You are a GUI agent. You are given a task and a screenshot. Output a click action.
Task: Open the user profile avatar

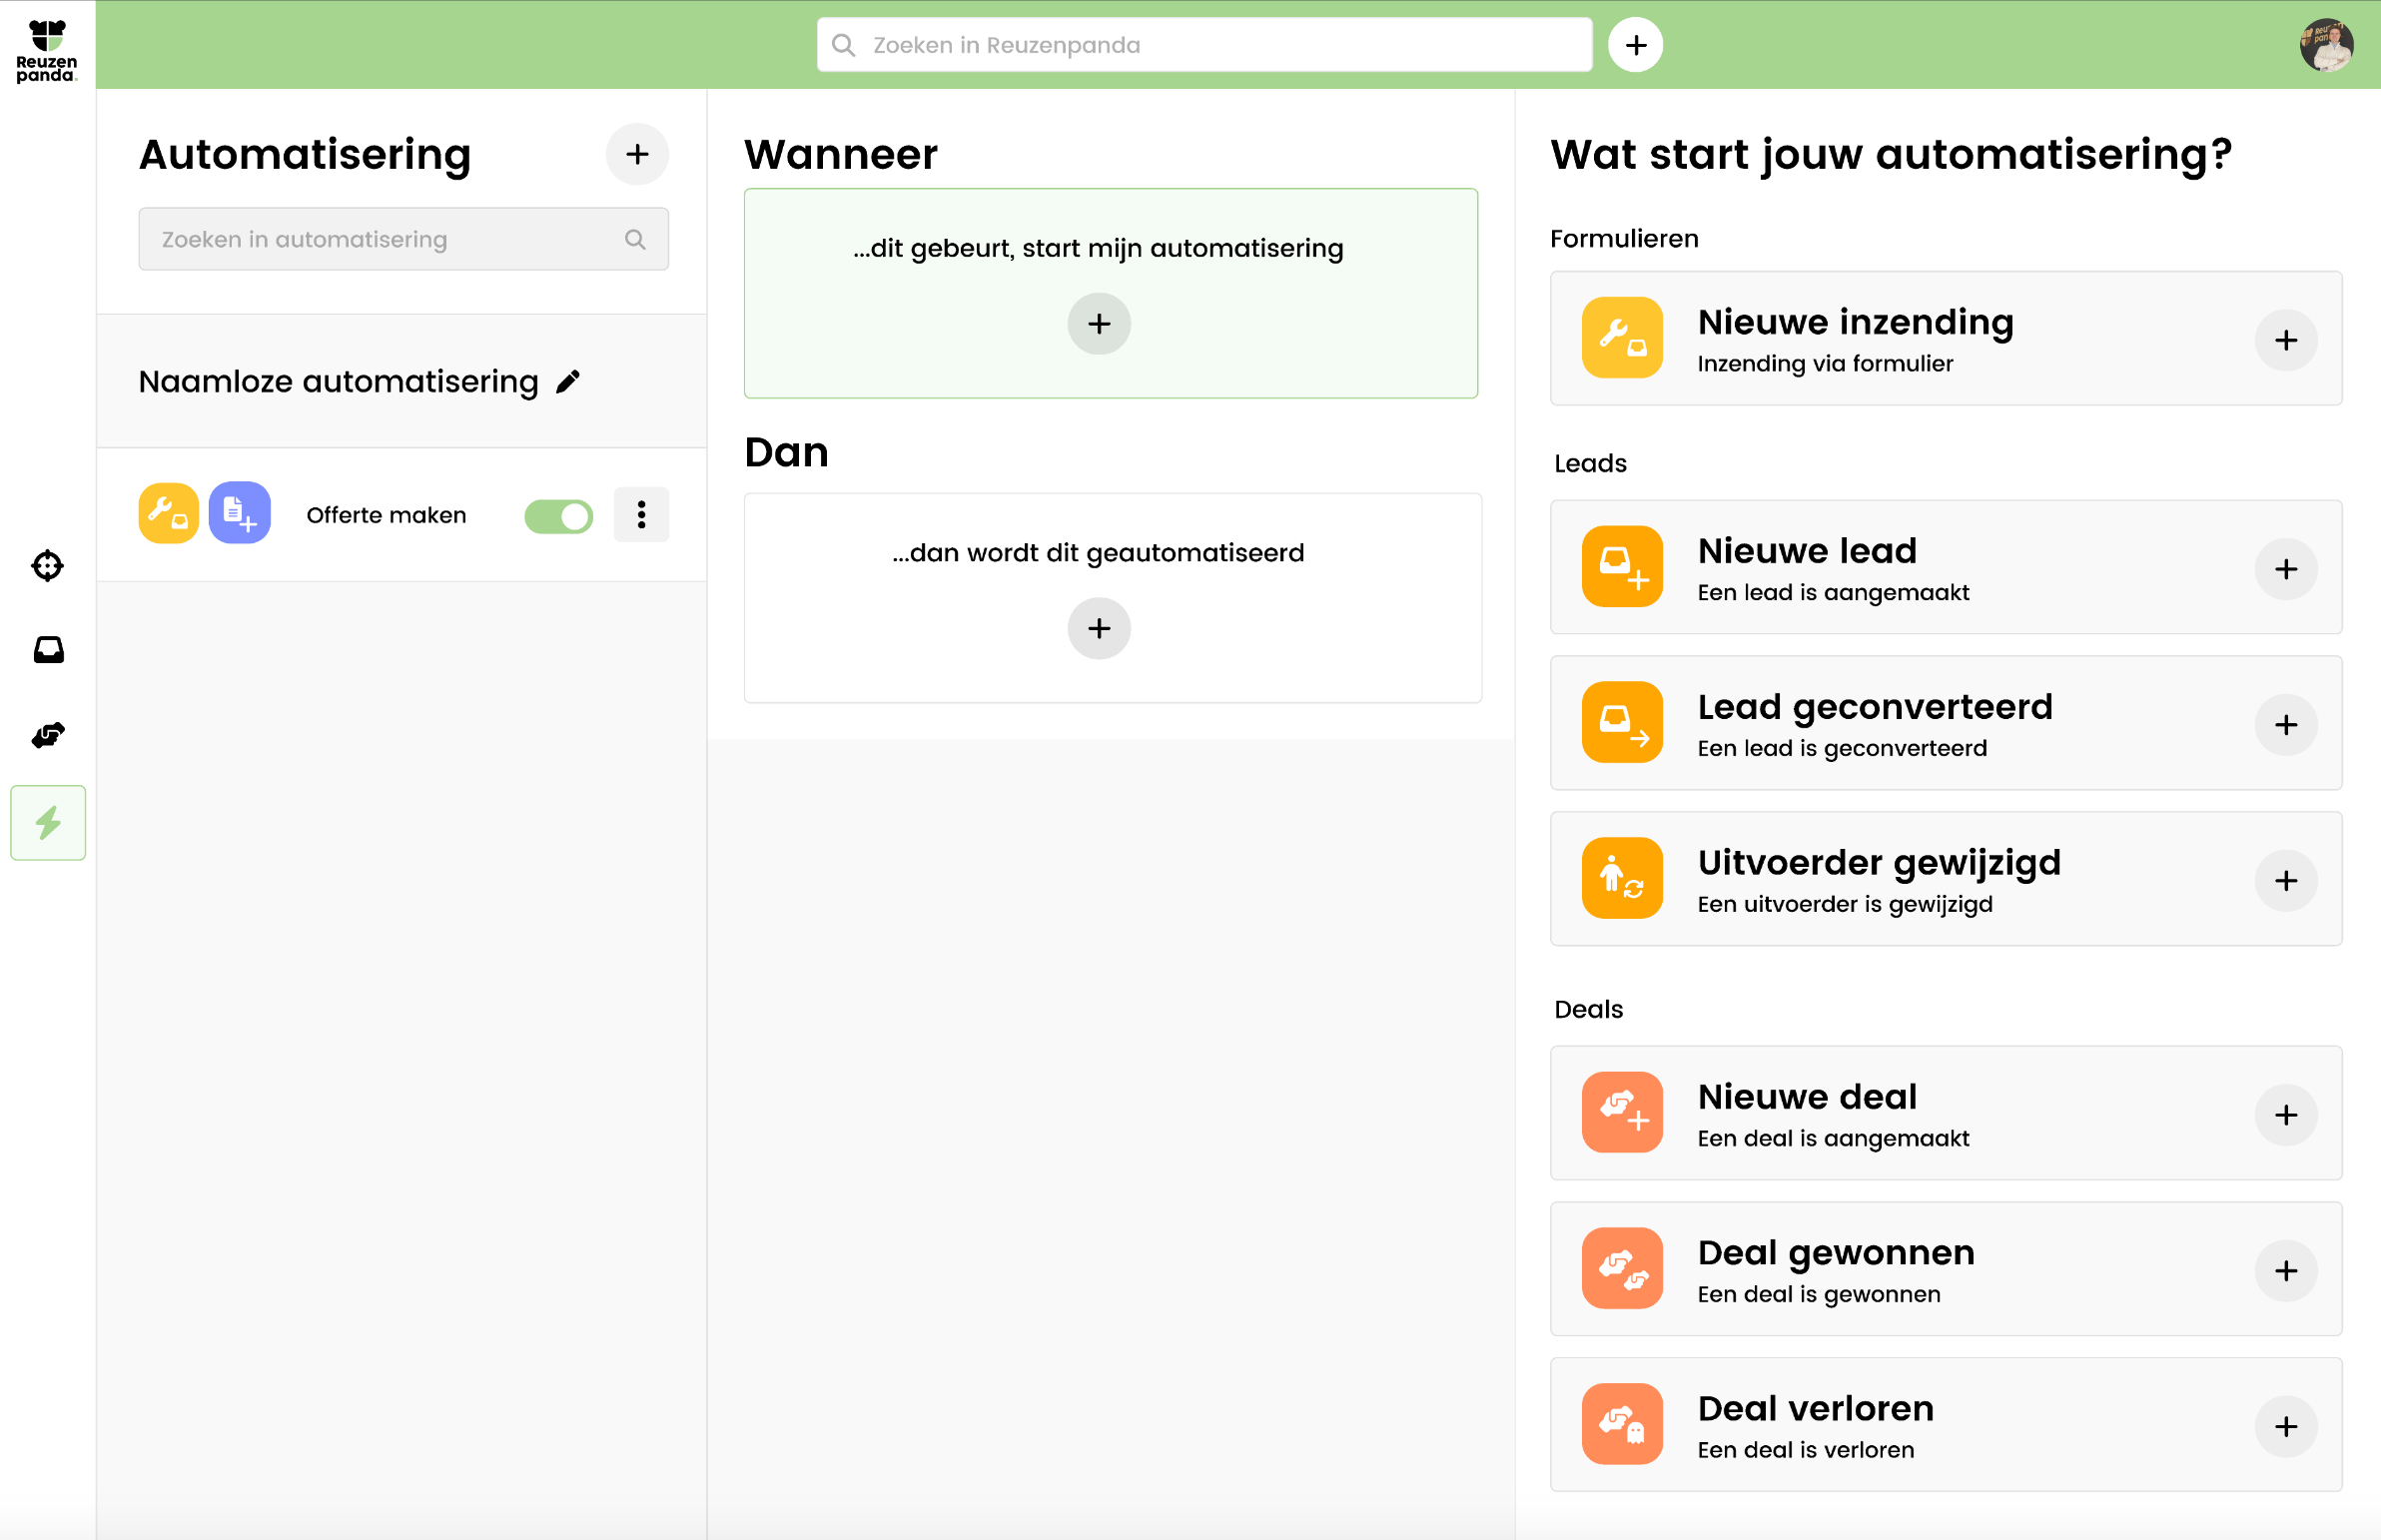(x=2326, y=45)
